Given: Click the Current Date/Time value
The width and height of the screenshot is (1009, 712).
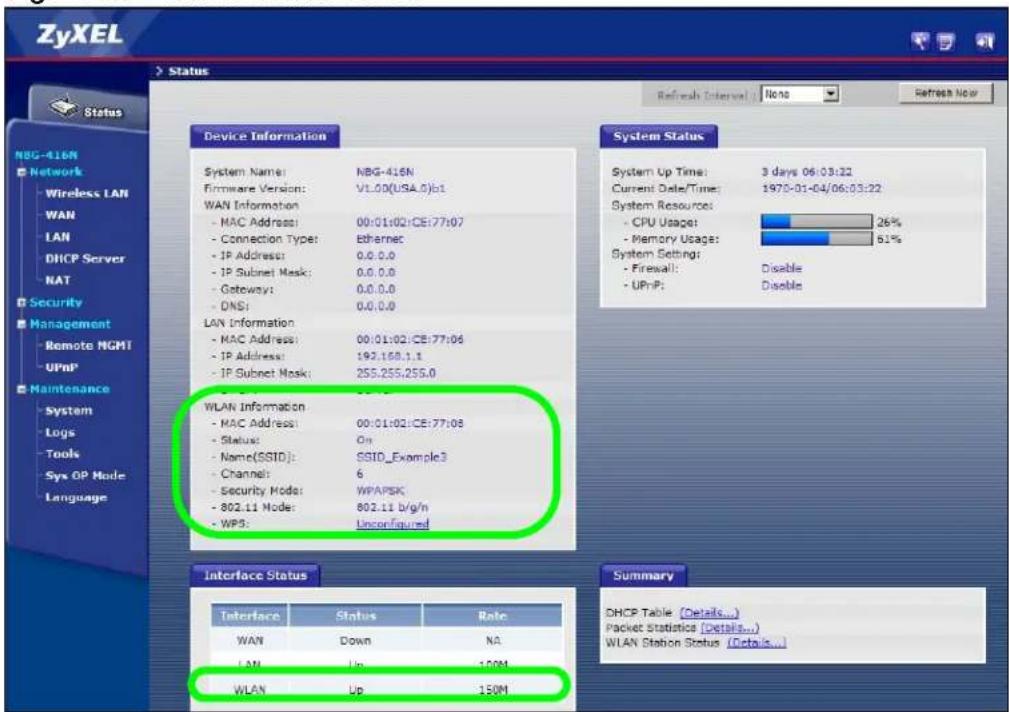Looking at the screenshot, I should 821,189.
